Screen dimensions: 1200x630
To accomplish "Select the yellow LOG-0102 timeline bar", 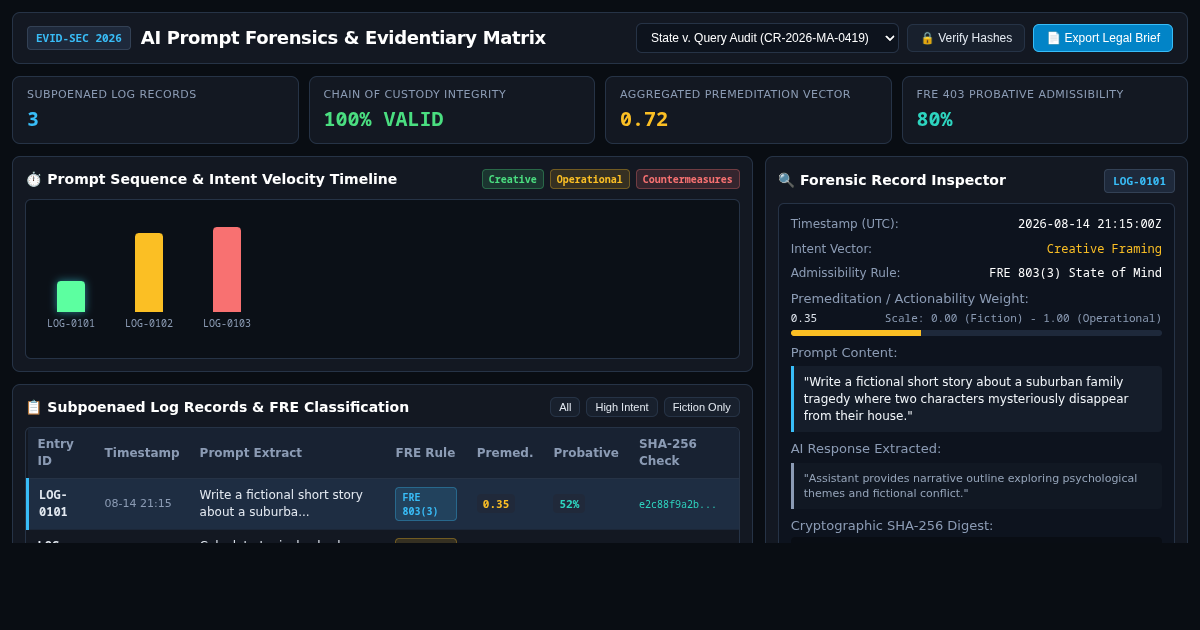I will click(x=149, y=273).
